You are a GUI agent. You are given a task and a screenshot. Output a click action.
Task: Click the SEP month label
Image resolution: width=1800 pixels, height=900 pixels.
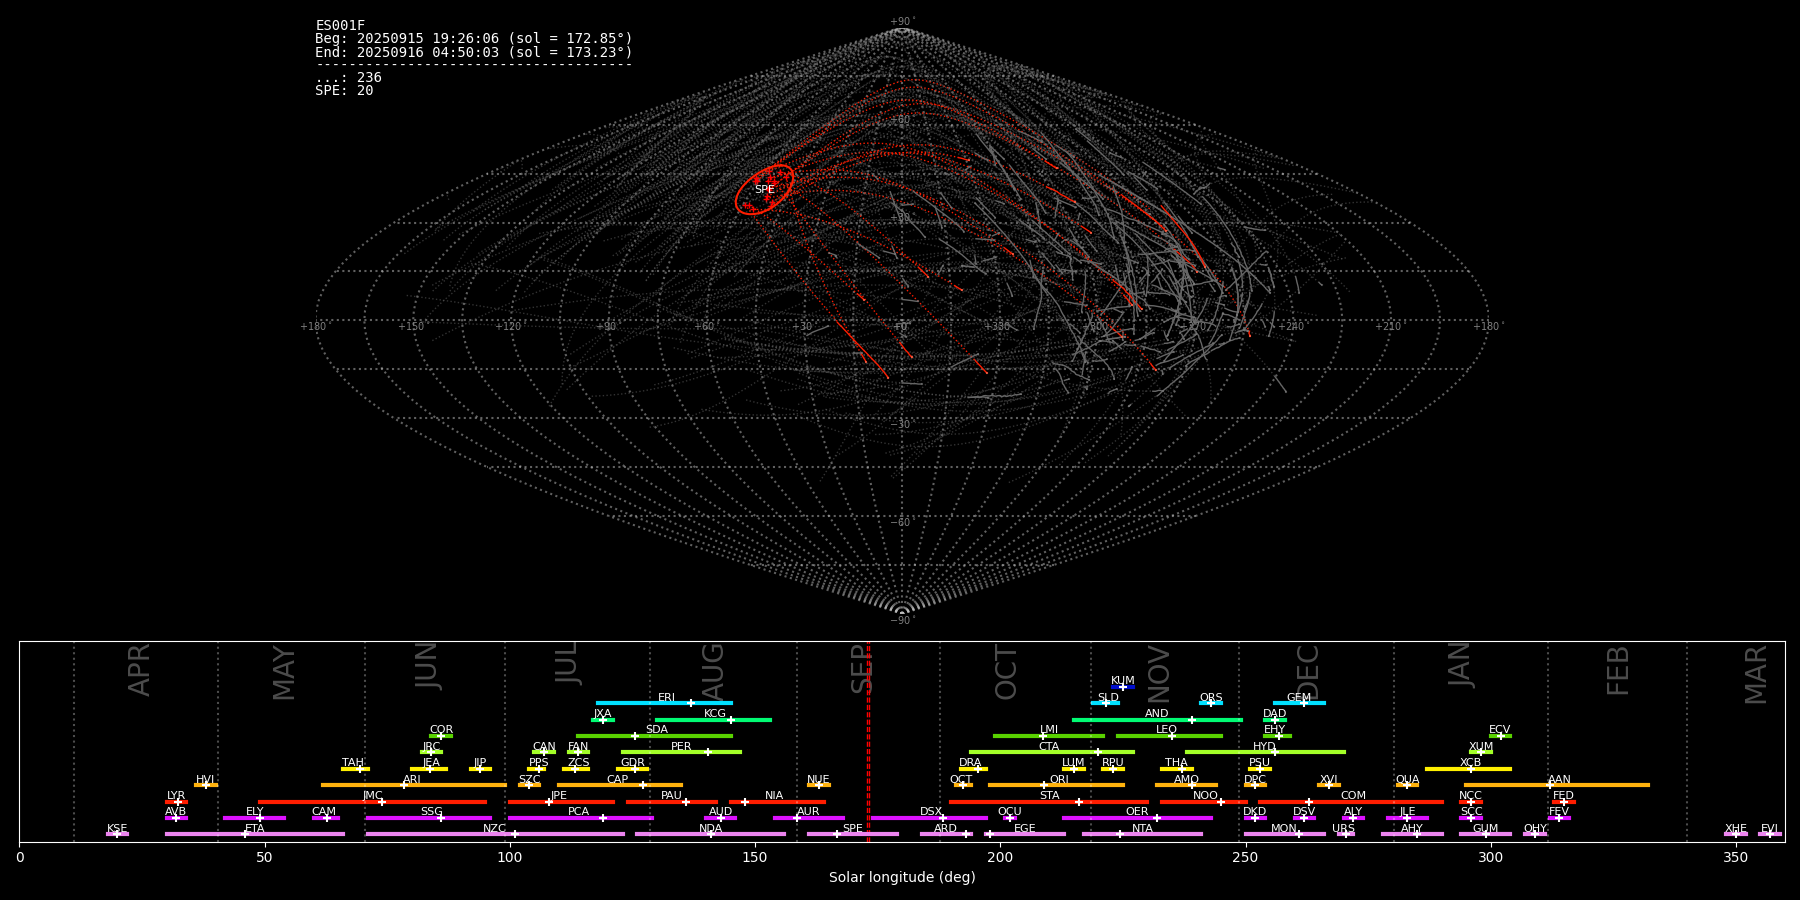tap(861, 668)
